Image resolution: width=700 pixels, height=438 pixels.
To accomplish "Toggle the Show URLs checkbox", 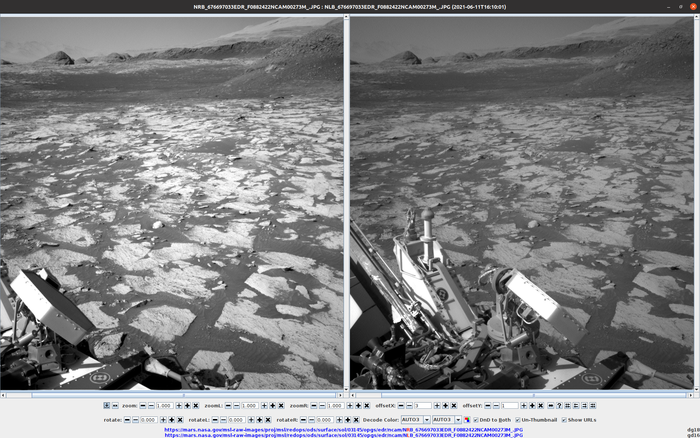I will tap(564, 420).
